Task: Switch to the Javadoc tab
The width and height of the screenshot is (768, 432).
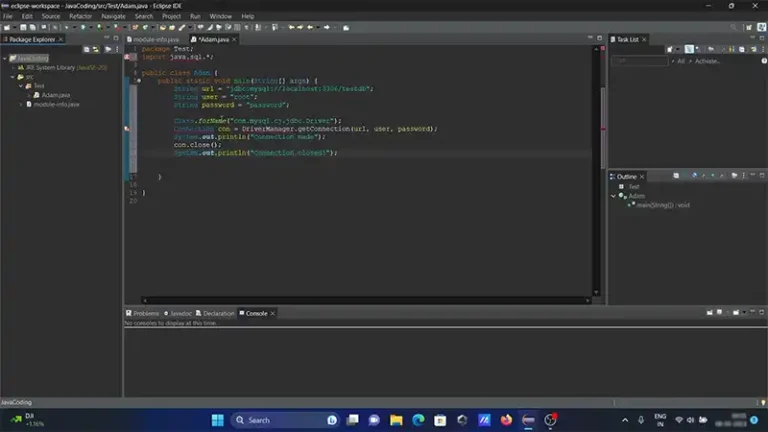Action: click(x=178, y=313)
